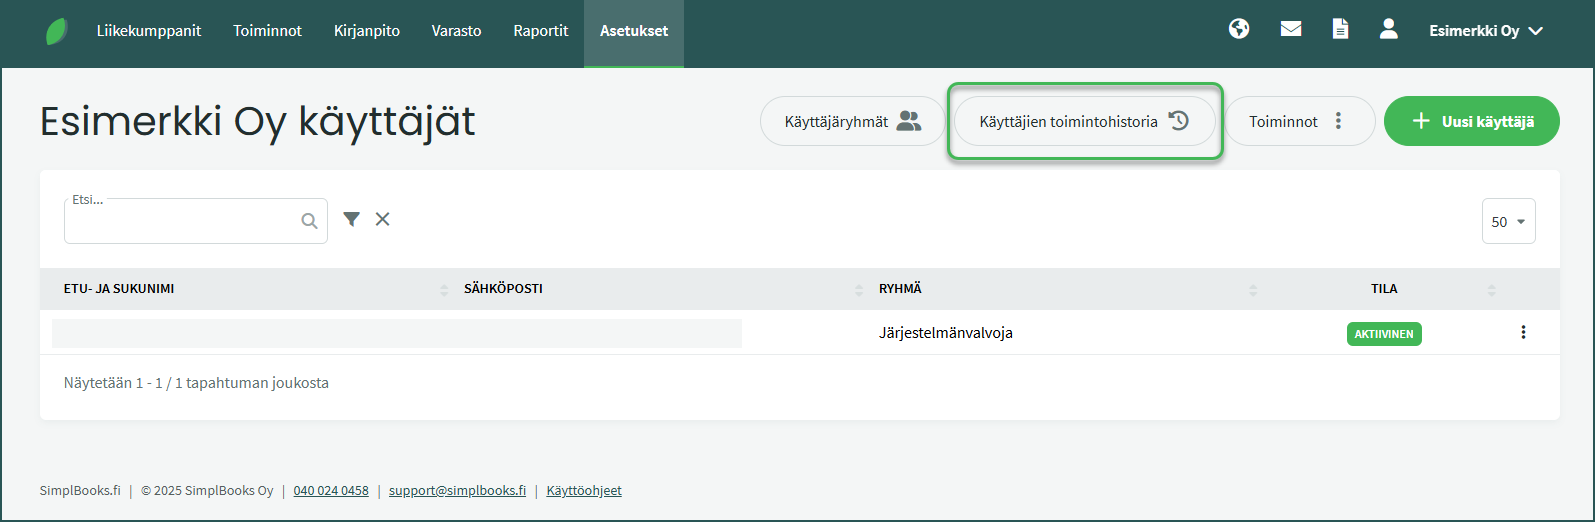Open the Kirjanpito menu
This screenshot has height=522, width=1595.
366,31
